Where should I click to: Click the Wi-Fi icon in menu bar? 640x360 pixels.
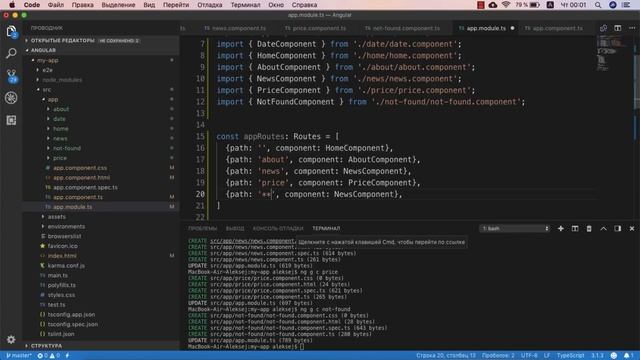506,5
